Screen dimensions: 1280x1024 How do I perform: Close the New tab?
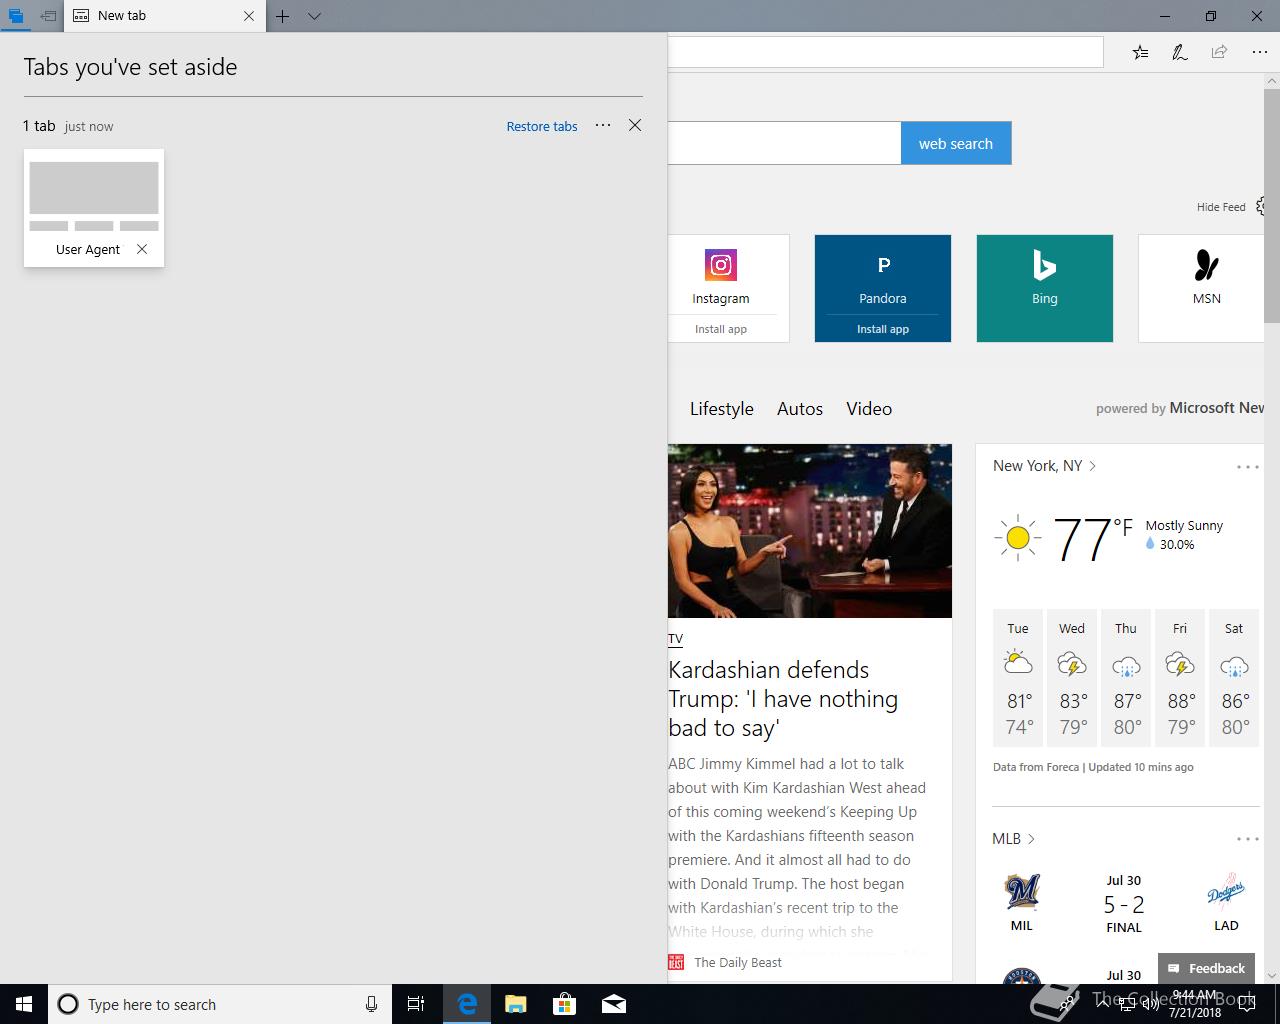point(249,16)
